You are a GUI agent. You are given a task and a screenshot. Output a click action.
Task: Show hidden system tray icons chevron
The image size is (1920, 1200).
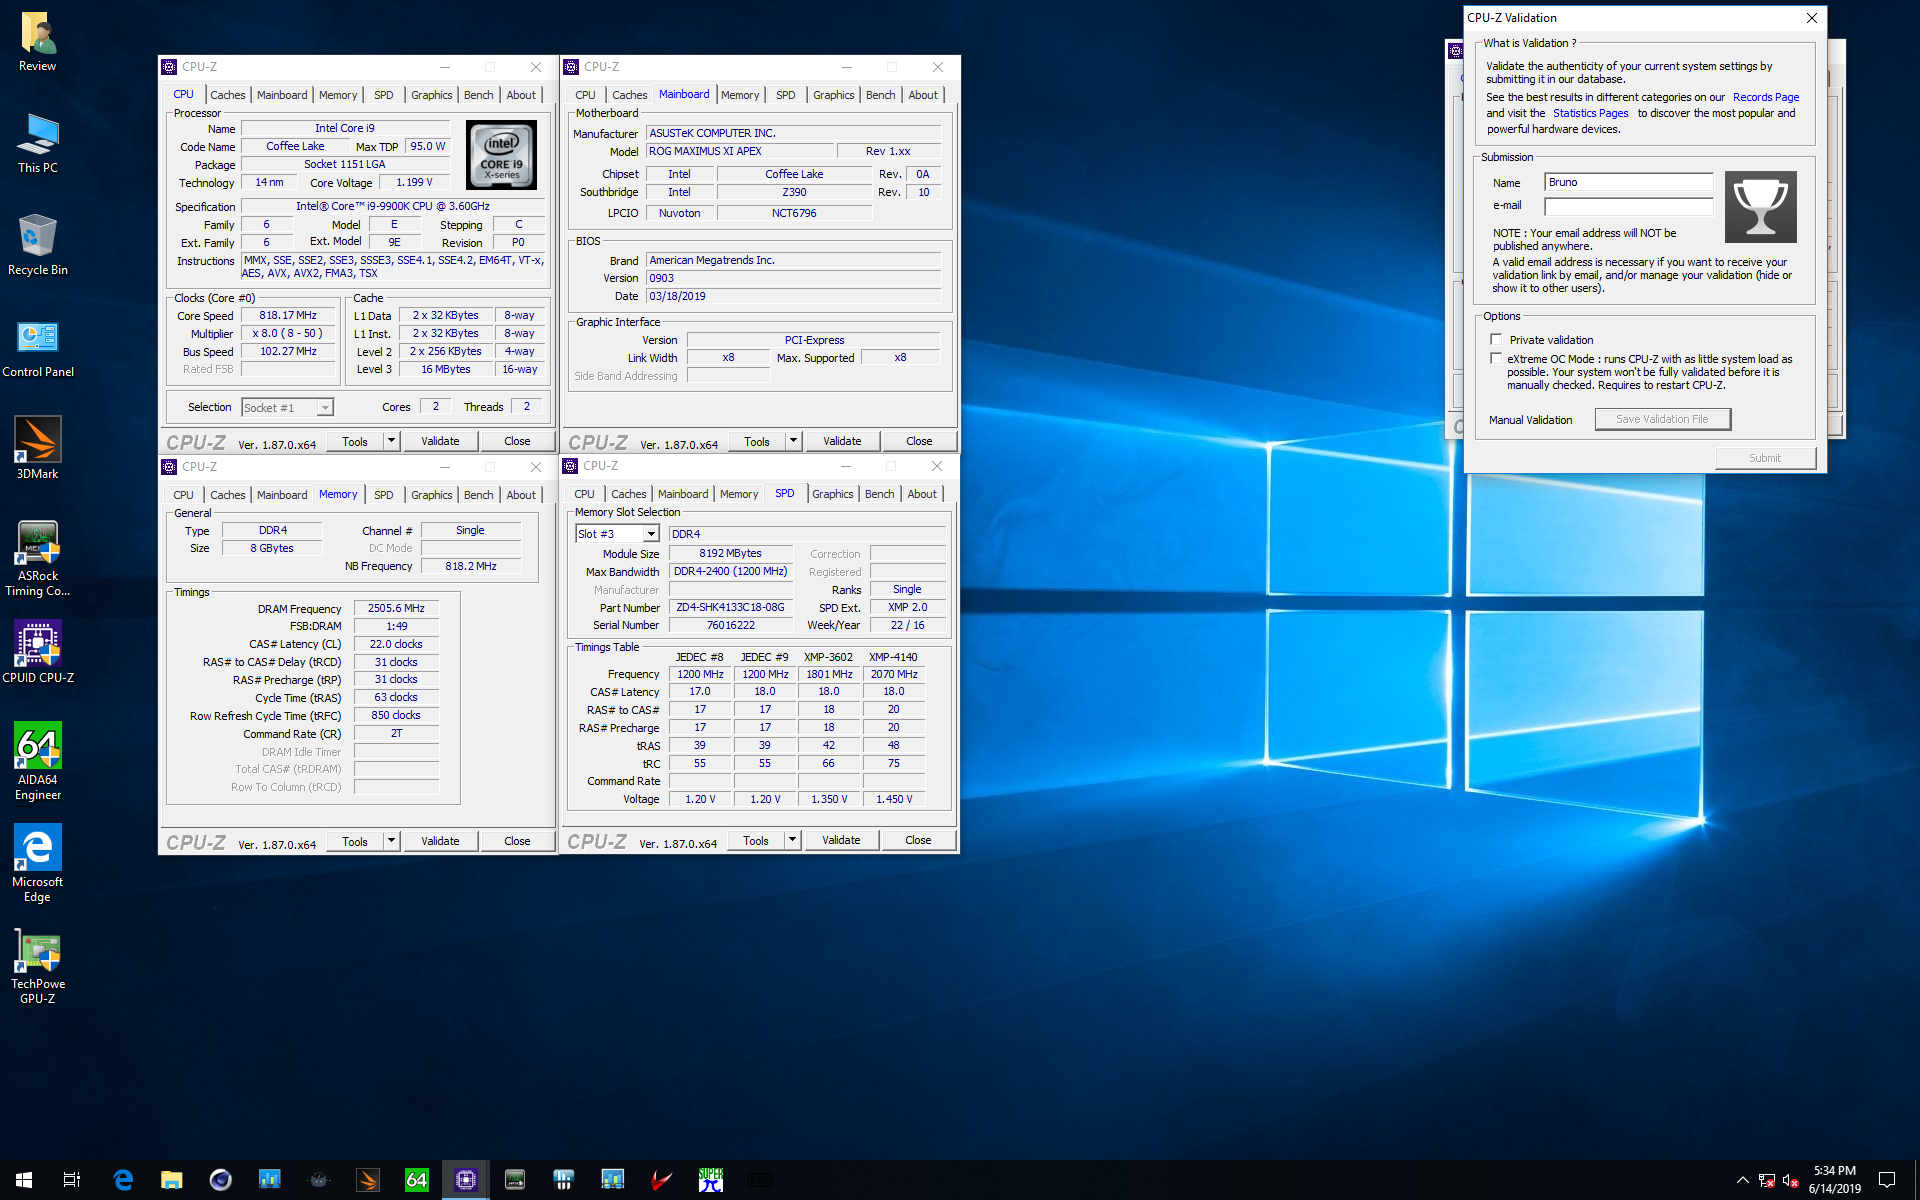(x=1742, y=1180)
